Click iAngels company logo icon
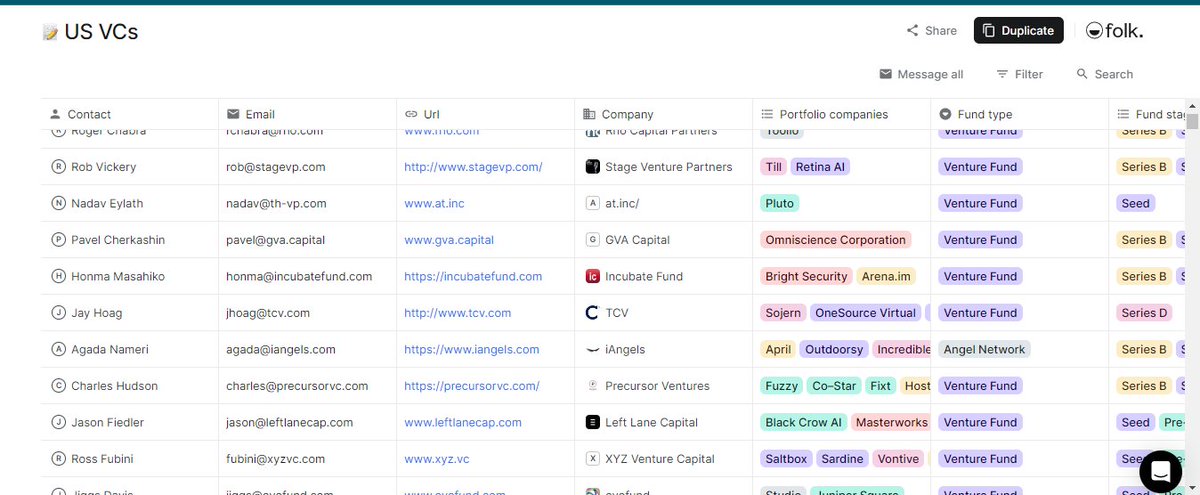The height and width of the screenshot is (495, 1200). (592, 349)
